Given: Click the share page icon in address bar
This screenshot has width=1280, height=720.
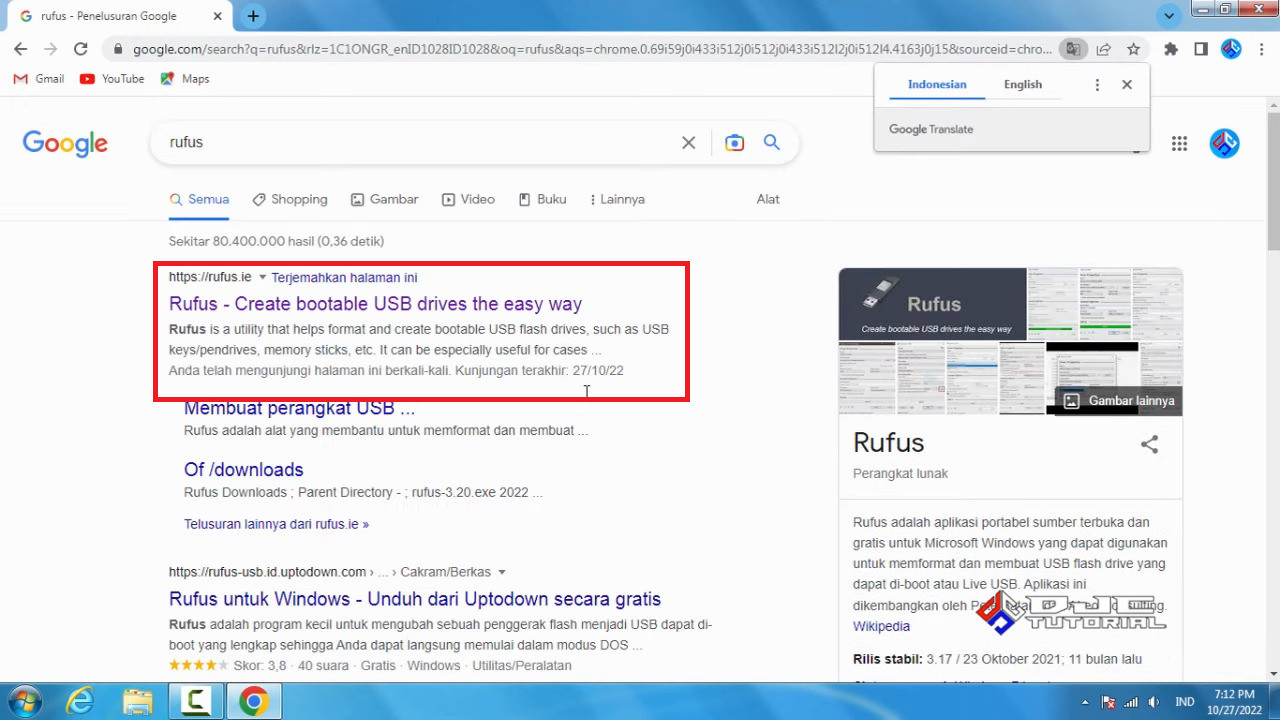Looking at the screenshot, I should (x=1103, y=49).
